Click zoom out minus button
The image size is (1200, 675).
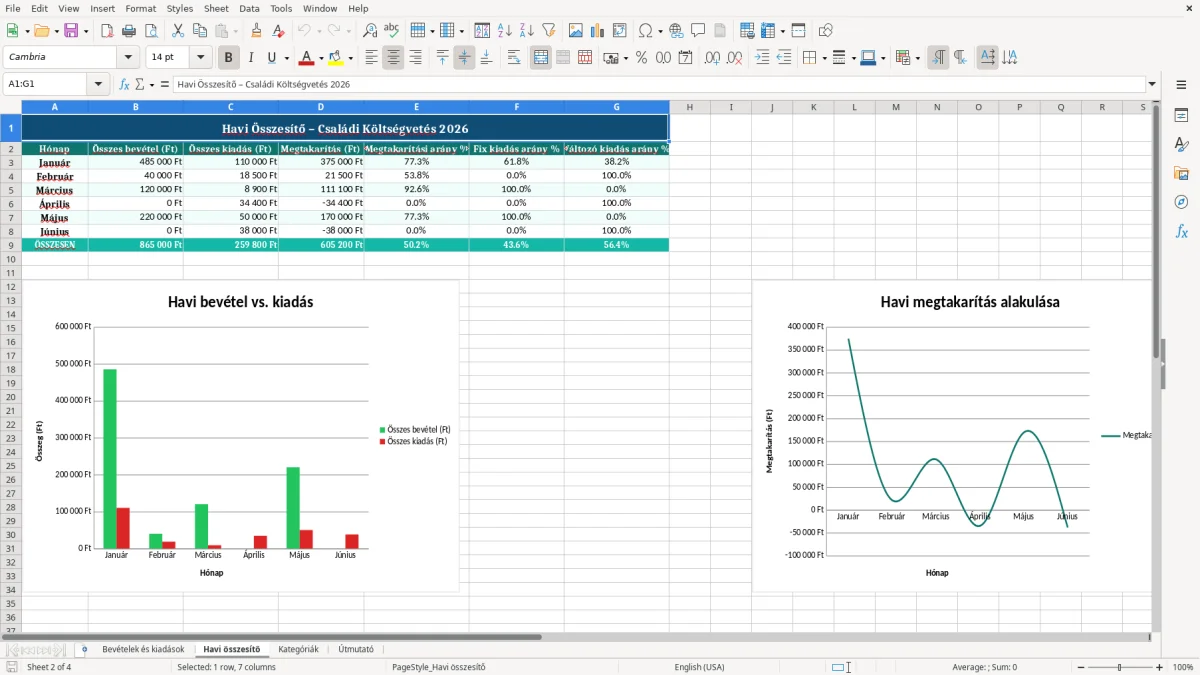pyautogui.click(x=1080, y=667)
